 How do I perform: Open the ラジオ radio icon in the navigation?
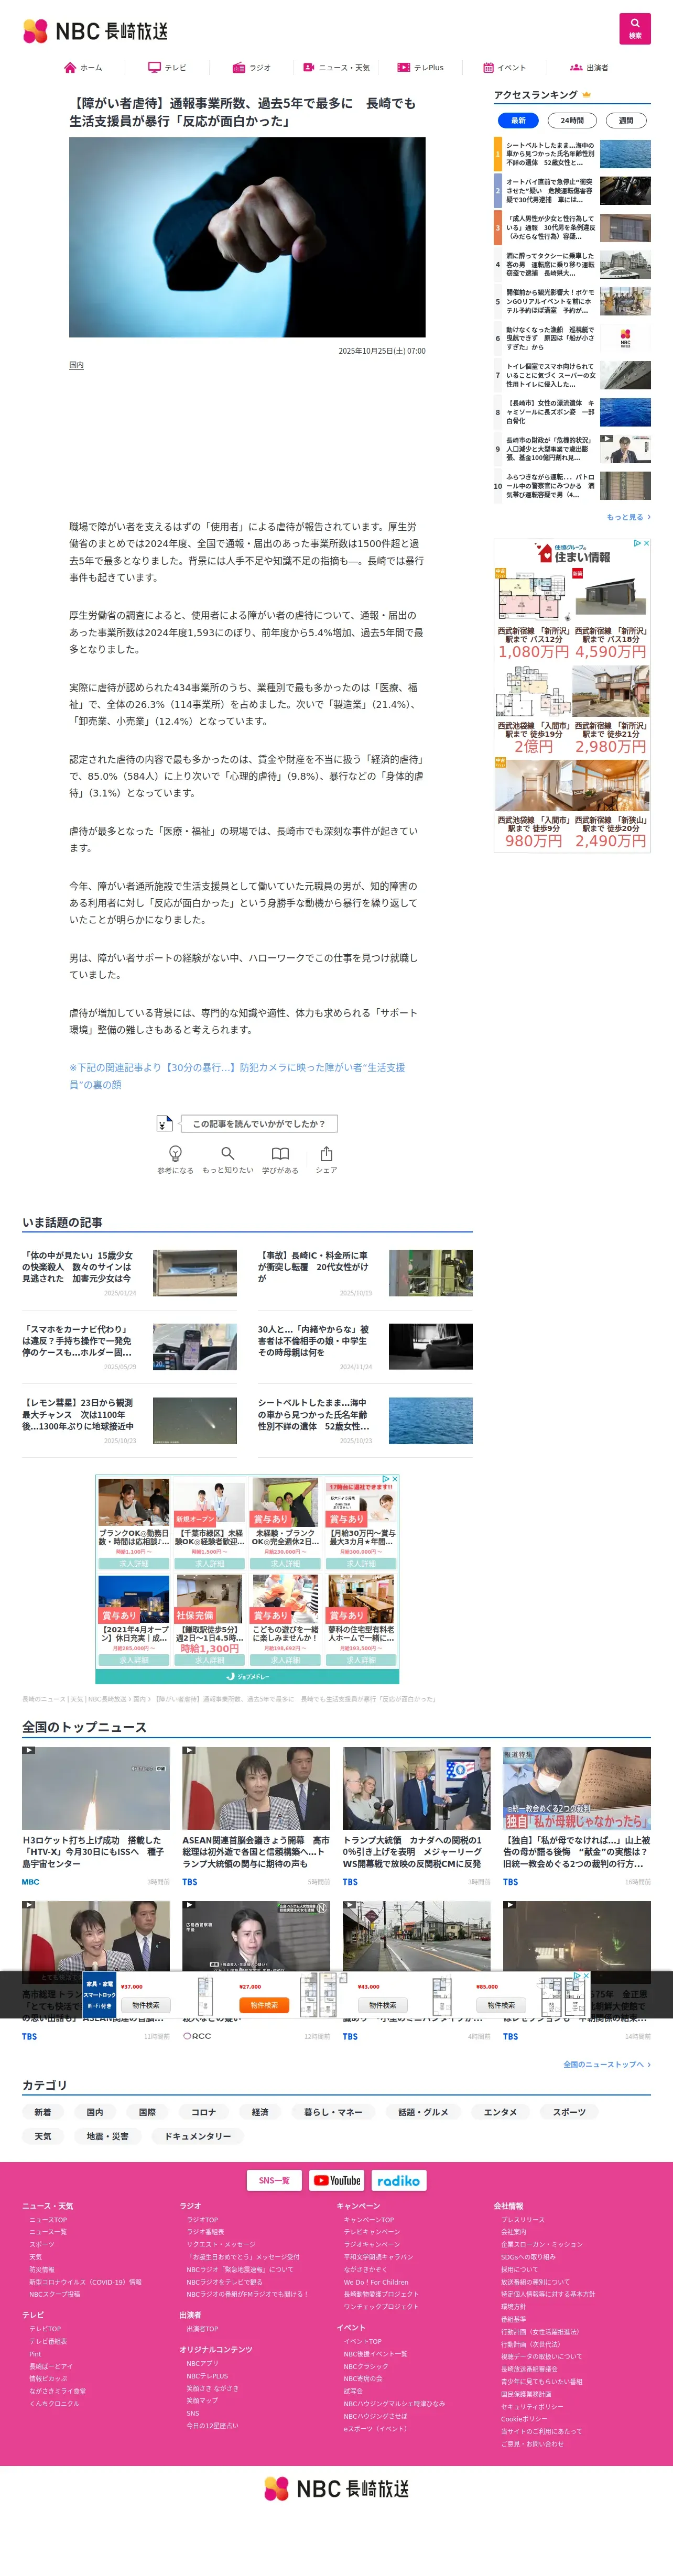click(238, 68)
